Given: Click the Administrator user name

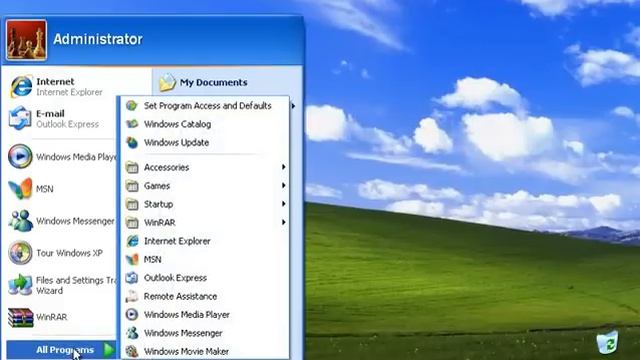Looking at the screenshot, I should click(x=98, y=39).
